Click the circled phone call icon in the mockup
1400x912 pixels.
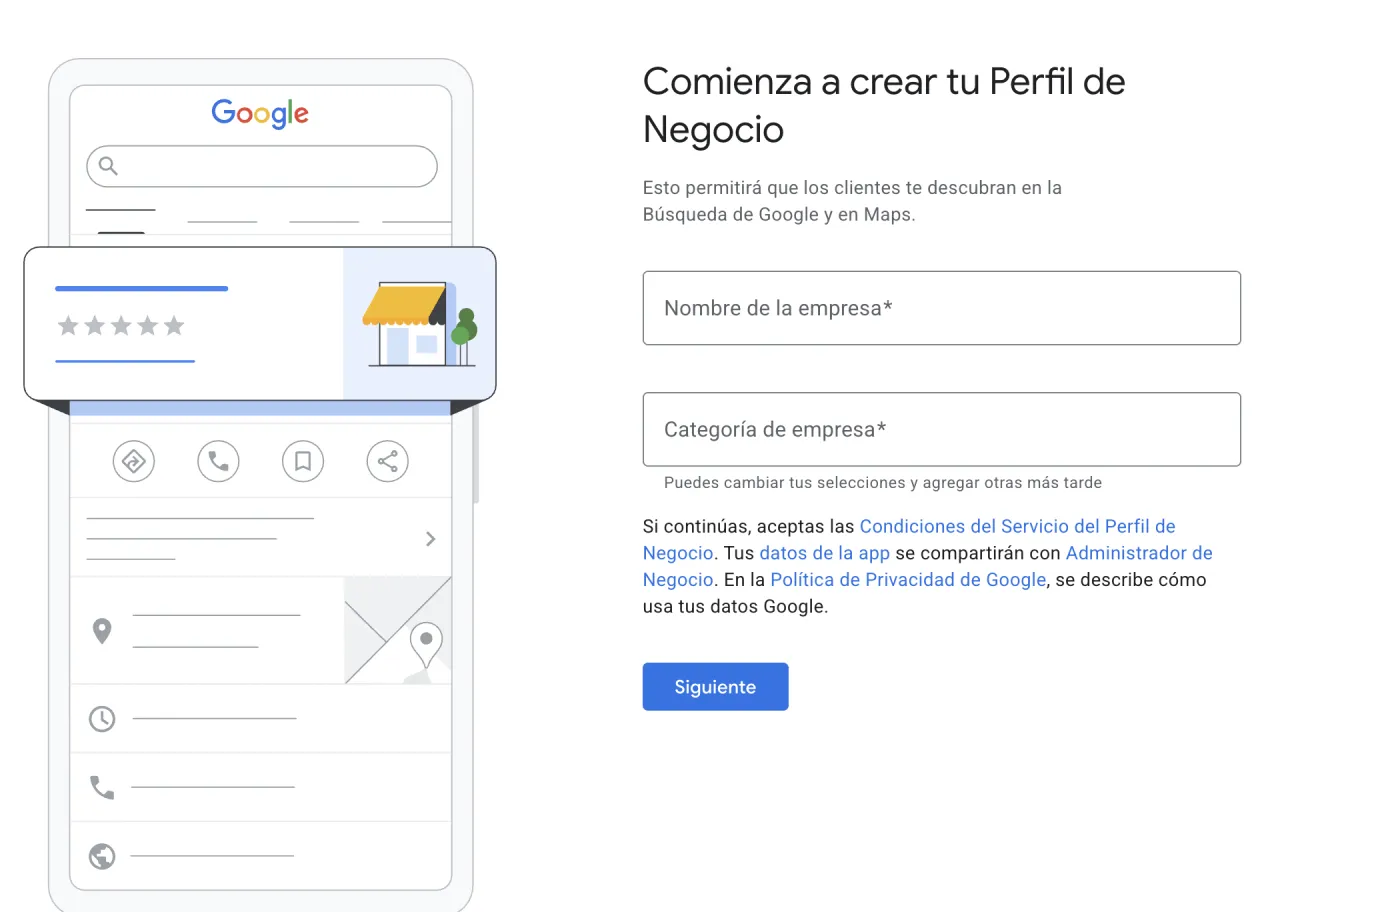click(x=218, y=461)
